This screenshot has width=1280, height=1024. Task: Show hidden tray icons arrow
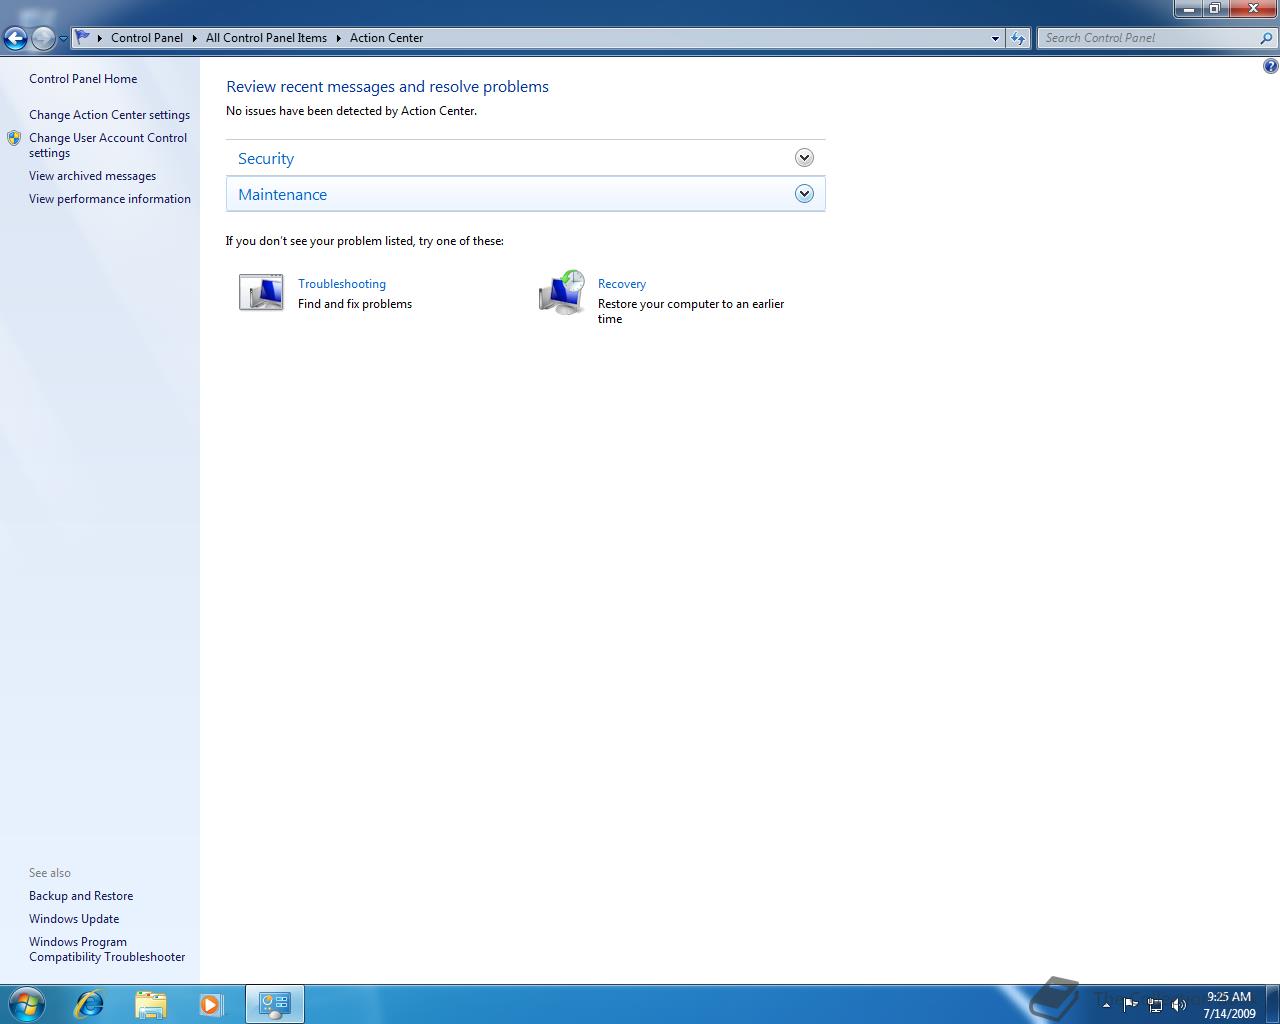pos(1106,1005)
